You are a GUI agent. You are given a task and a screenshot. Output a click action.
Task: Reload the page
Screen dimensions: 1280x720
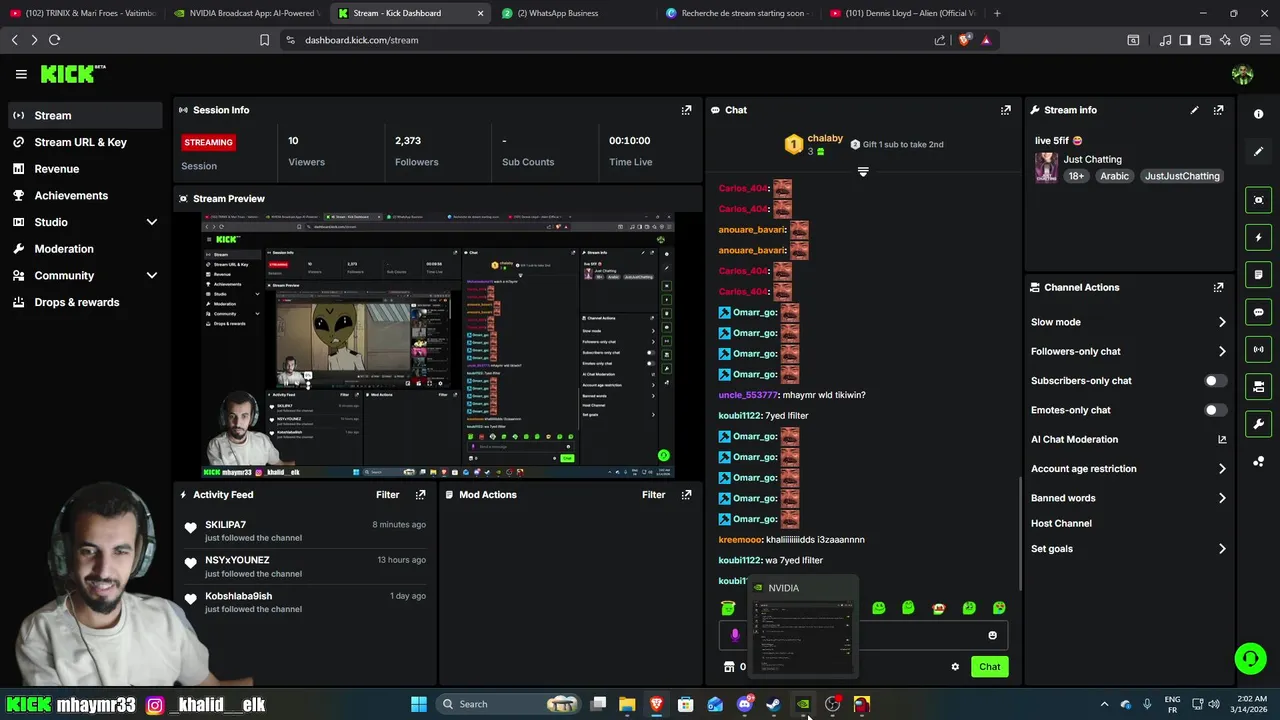pos(54,40)
